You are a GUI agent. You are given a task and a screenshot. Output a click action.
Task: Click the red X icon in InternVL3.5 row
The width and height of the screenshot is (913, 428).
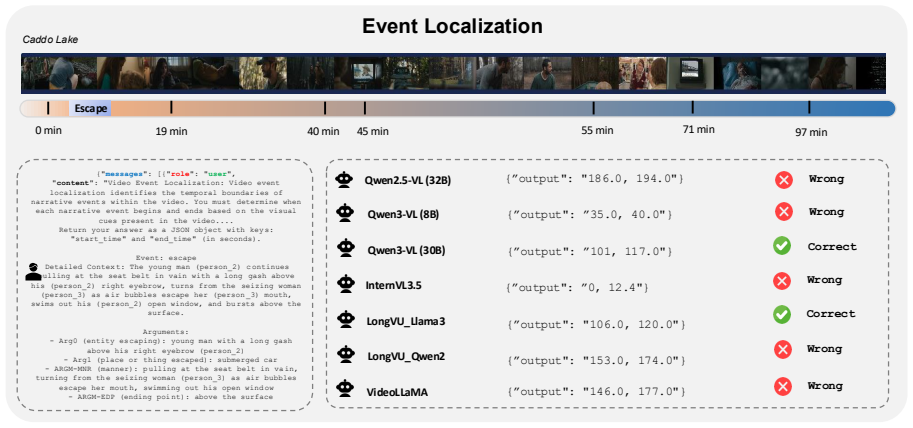pos(781,281)
